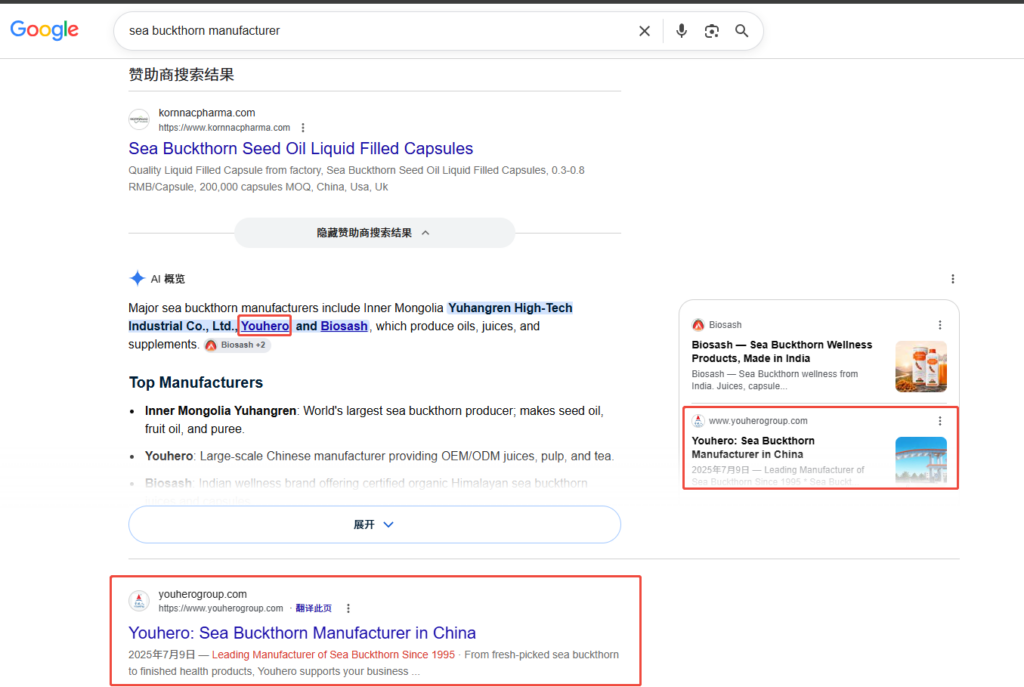Follow the Biosash link in AI overview
The height and width of the screenshot is (687, 1024).
[344, 326]
